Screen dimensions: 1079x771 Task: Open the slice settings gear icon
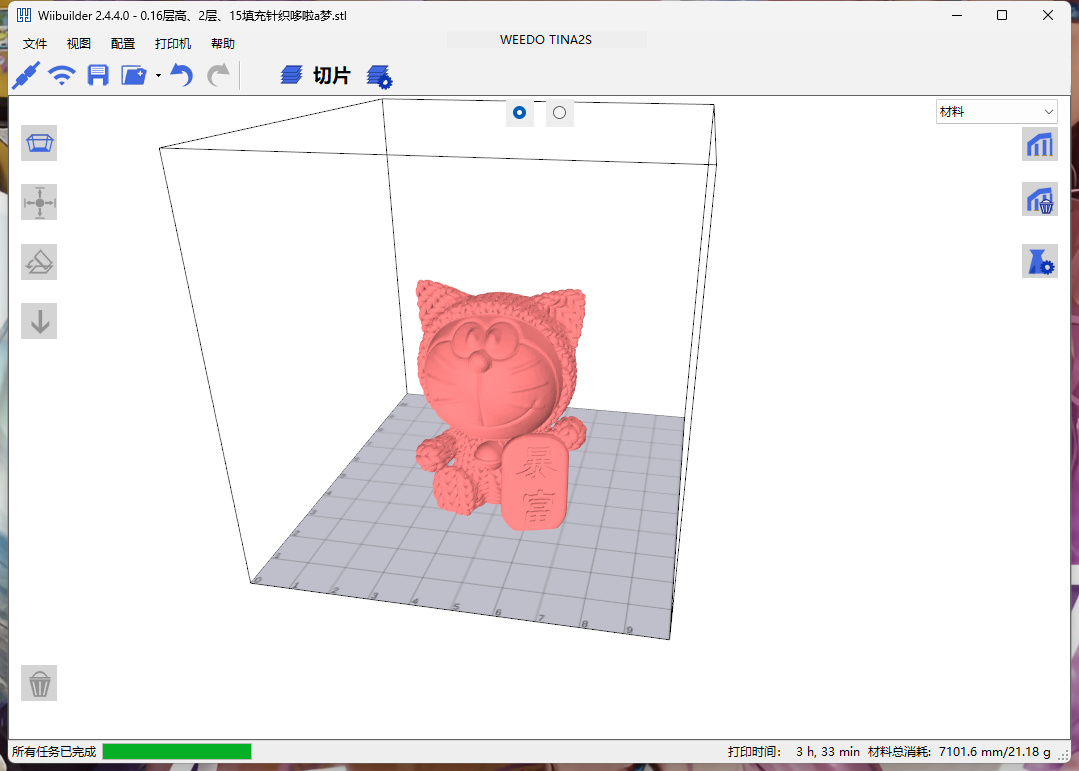pyautogui.click(x=378, y=76)
